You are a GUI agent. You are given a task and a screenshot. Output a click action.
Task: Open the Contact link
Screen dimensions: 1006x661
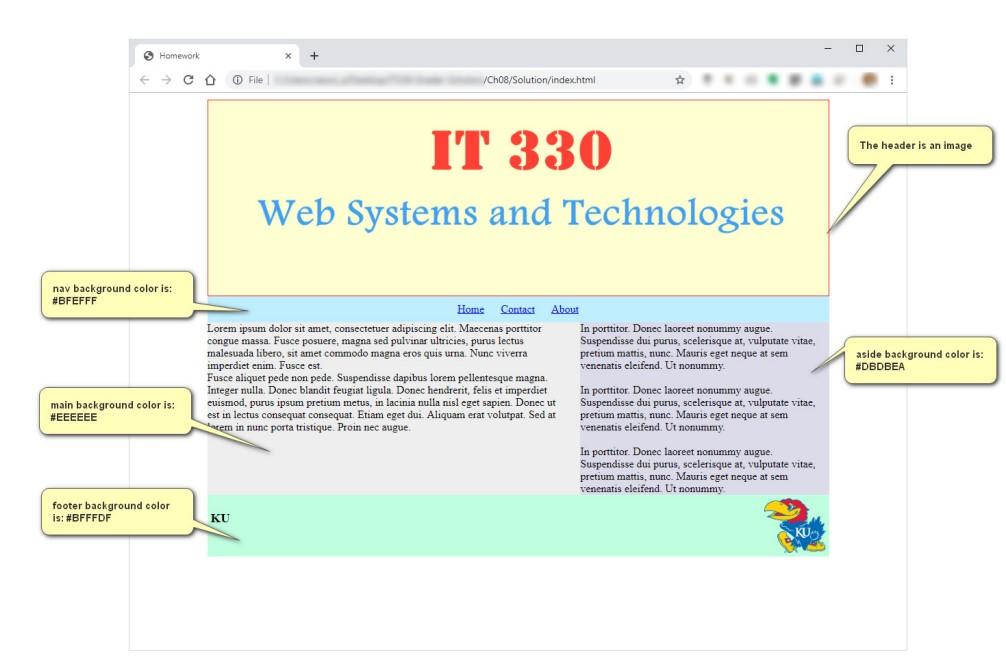[518, 308]
